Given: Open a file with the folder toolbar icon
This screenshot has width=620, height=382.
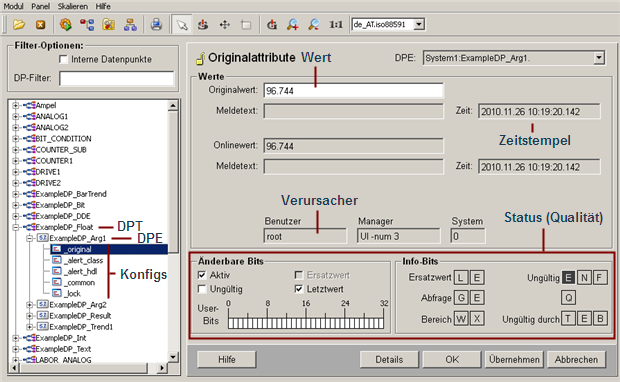Looking at the screenshot, I should click(19, 25).
